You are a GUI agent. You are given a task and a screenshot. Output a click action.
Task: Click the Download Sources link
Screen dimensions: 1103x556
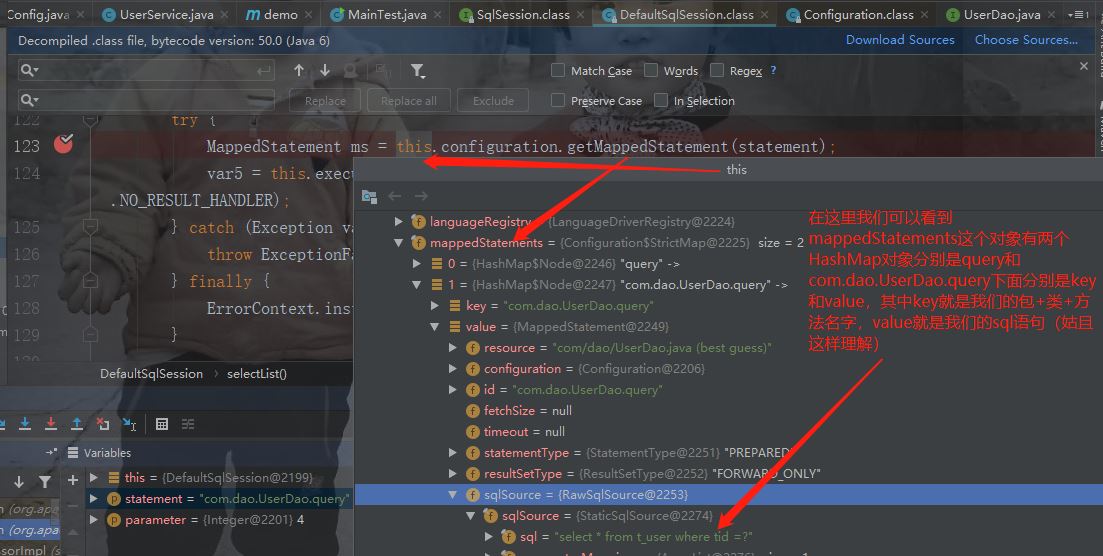pos(900,40)
